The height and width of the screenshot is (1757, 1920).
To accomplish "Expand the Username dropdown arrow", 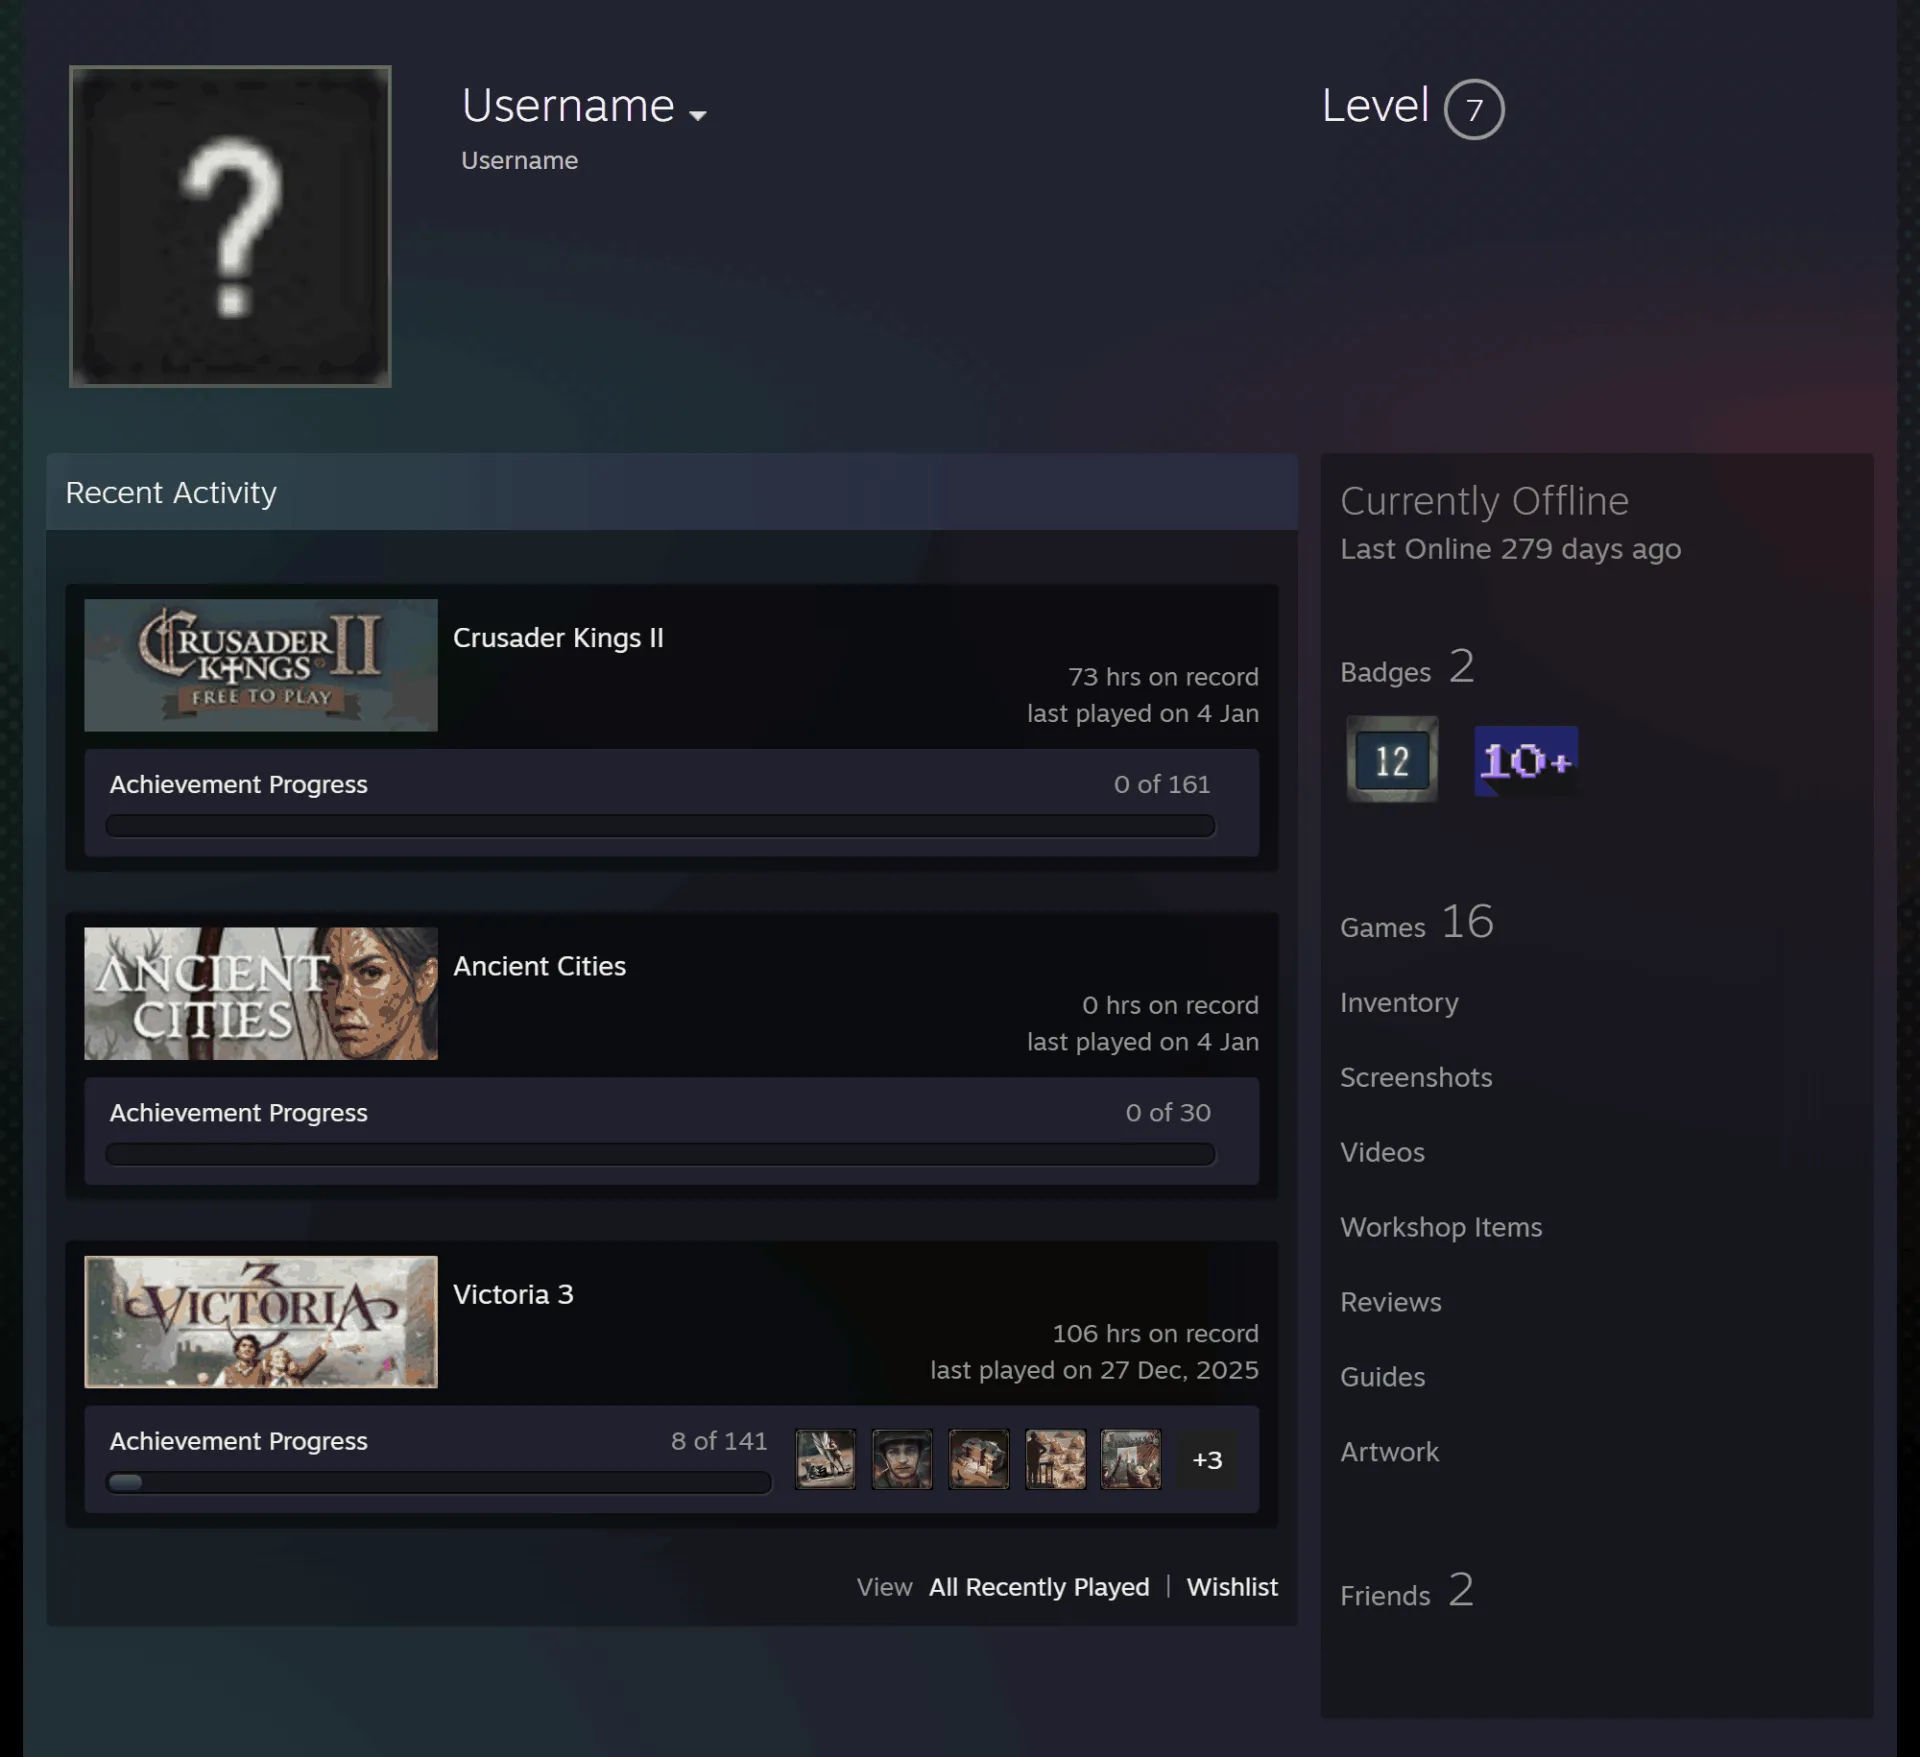I will (x=698, y=115).
